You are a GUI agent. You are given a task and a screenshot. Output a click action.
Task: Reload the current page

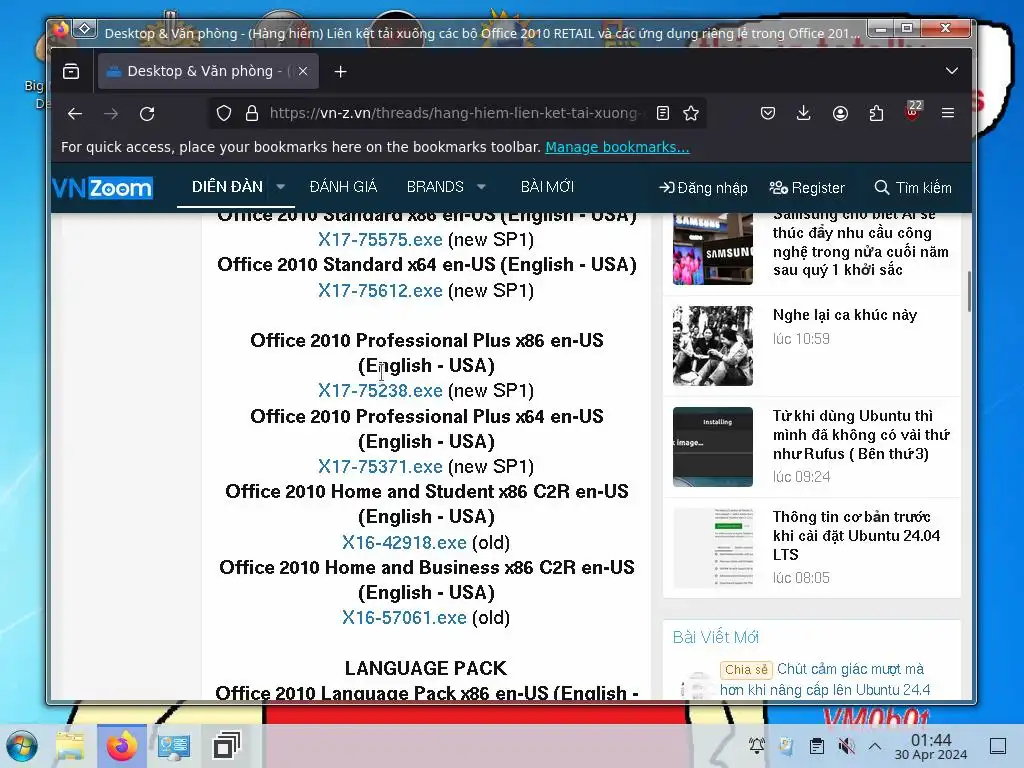(147, 114)
